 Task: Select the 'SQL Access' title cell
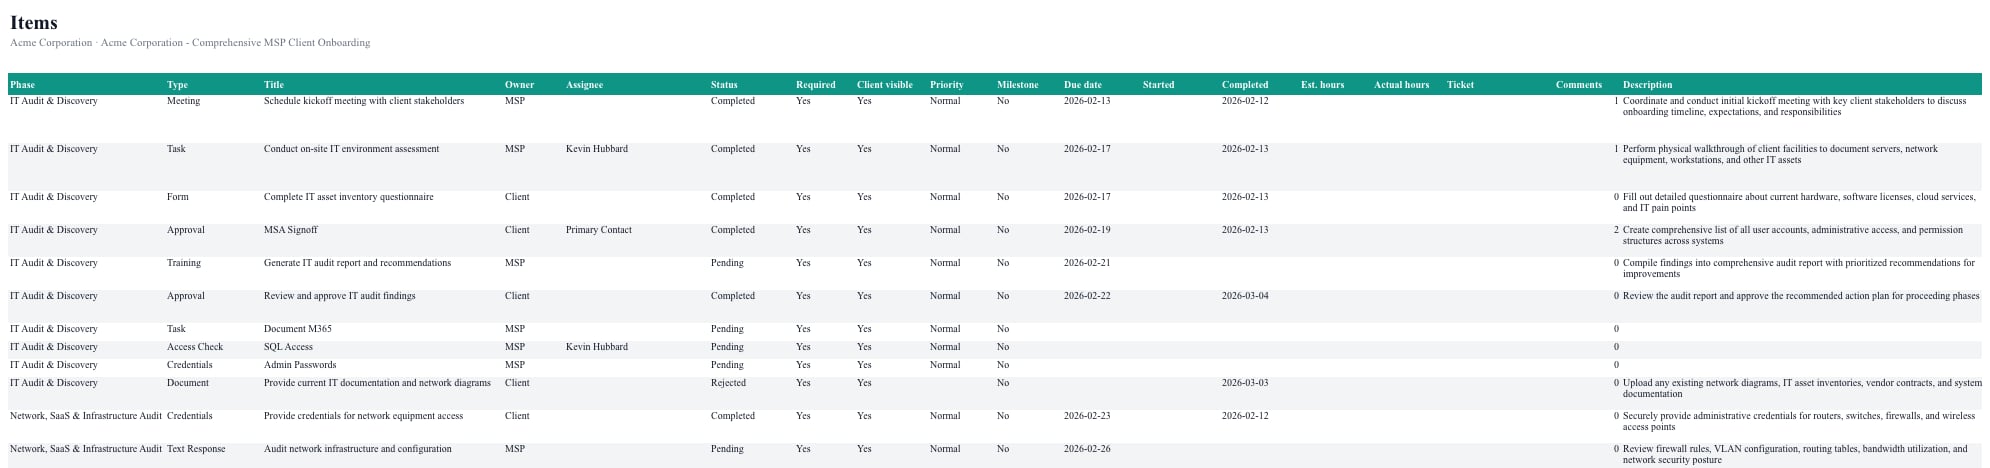[288, 347]
